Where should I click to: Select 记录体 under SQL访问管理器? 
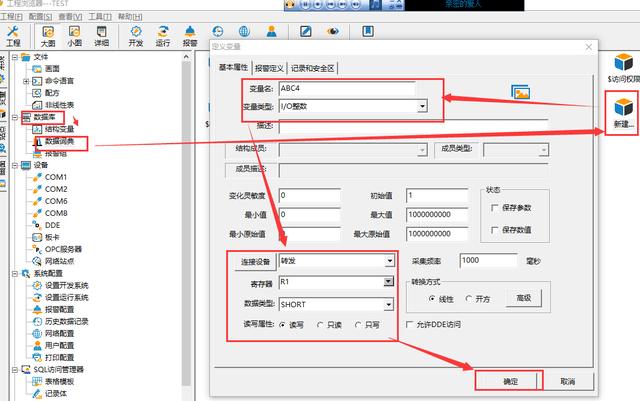pyautogui.click(x=56, y=394)
